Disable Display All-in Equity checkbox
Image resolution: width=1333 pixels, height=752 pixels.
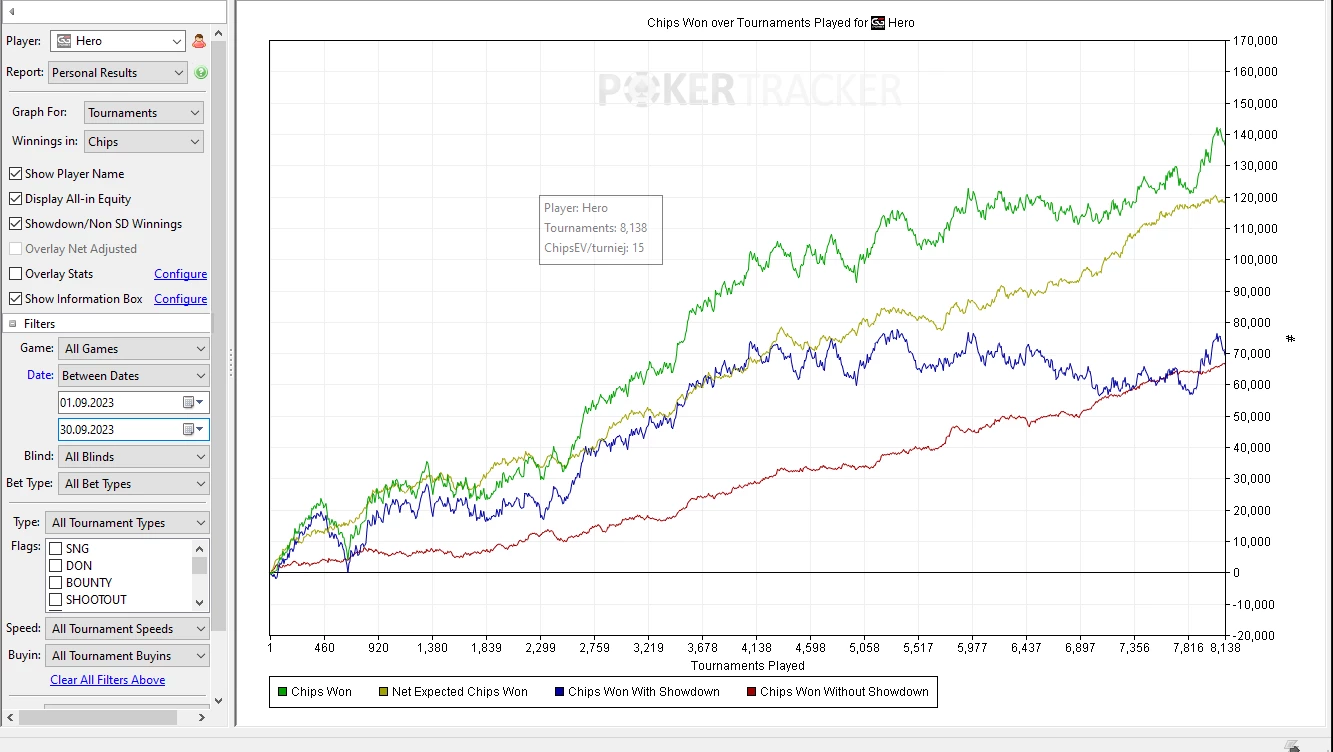(x=15, y=199)
